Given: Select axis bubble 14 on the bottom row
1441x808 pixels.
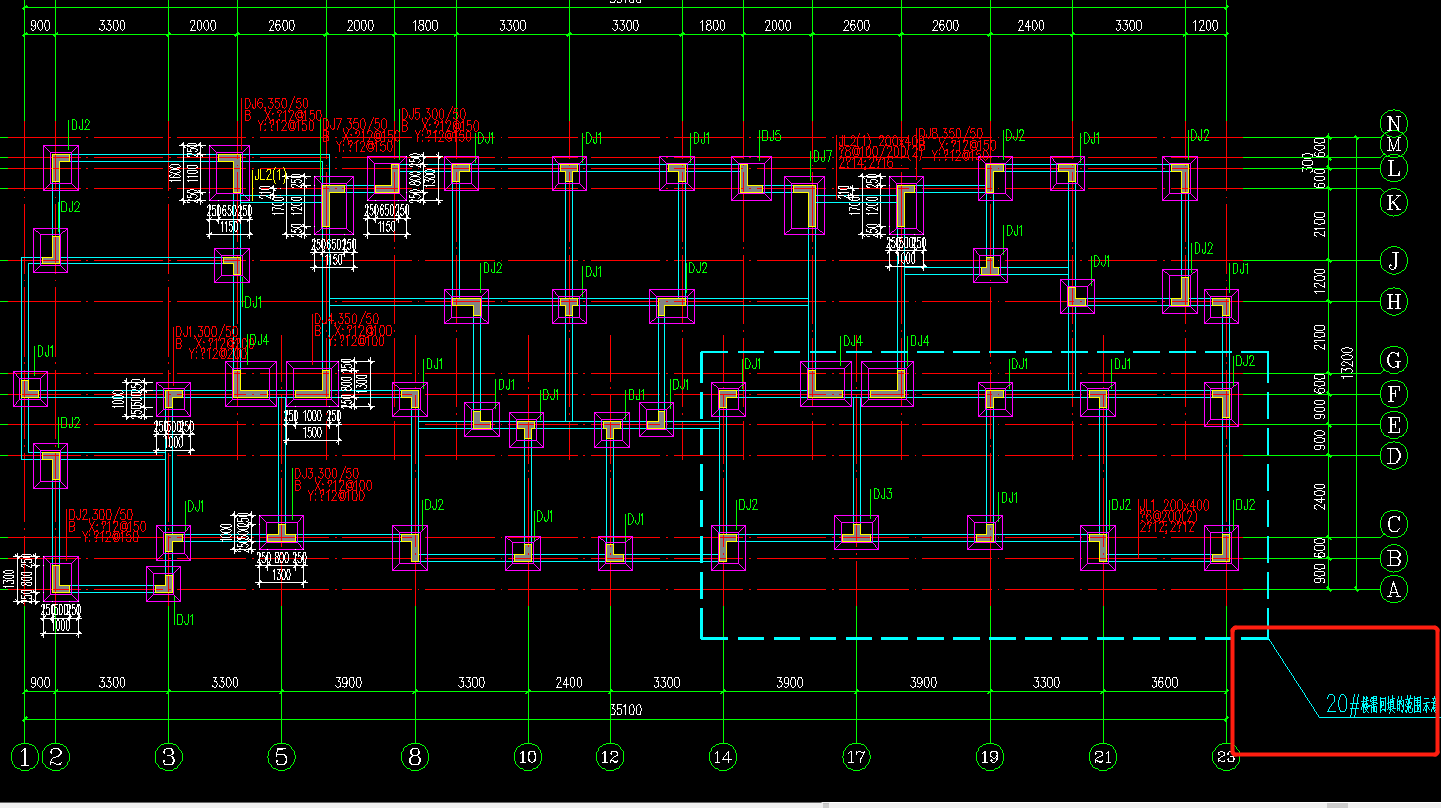Looking at the screenshot, I should pos(722,757).
